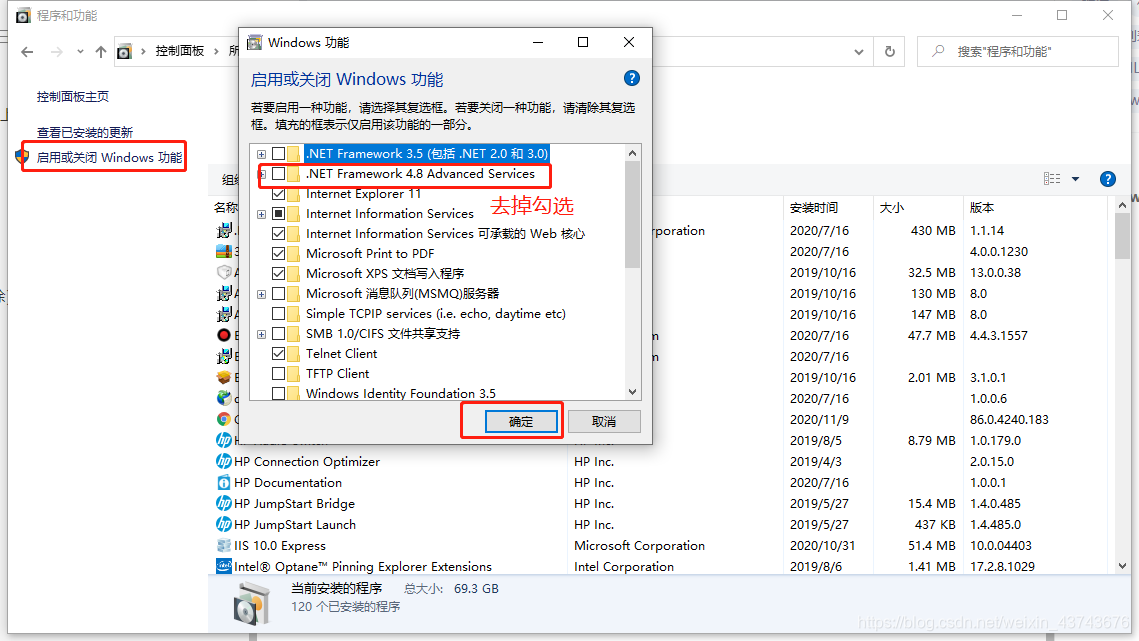Click Internet Explorer 11 folder icon
The width and height of the screenshot is (1139, 641).
coord(293,194)
